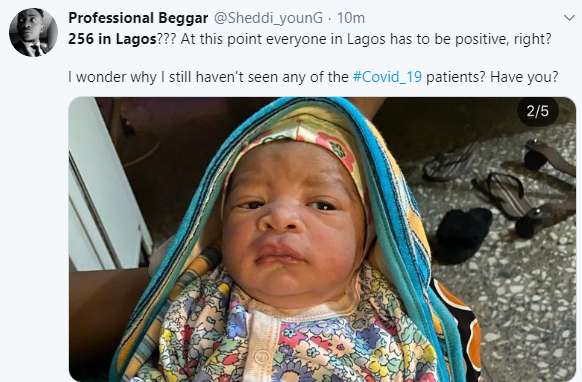Visit the @Sheddi_younG handle
The height and width of the screenshot is (382, 582).
(268, 18)
